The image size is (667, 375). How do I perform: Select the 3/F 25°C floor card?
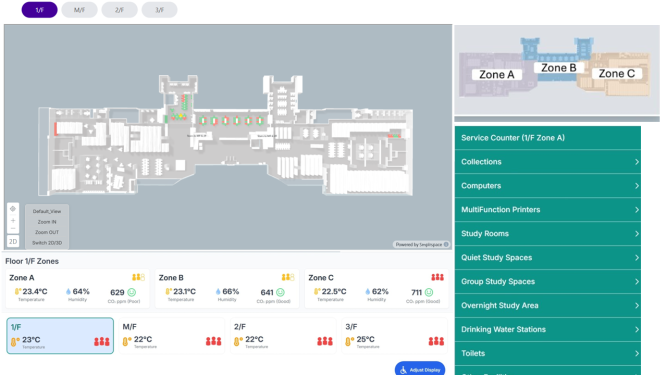pyautogui.click(x=394, y=336)
